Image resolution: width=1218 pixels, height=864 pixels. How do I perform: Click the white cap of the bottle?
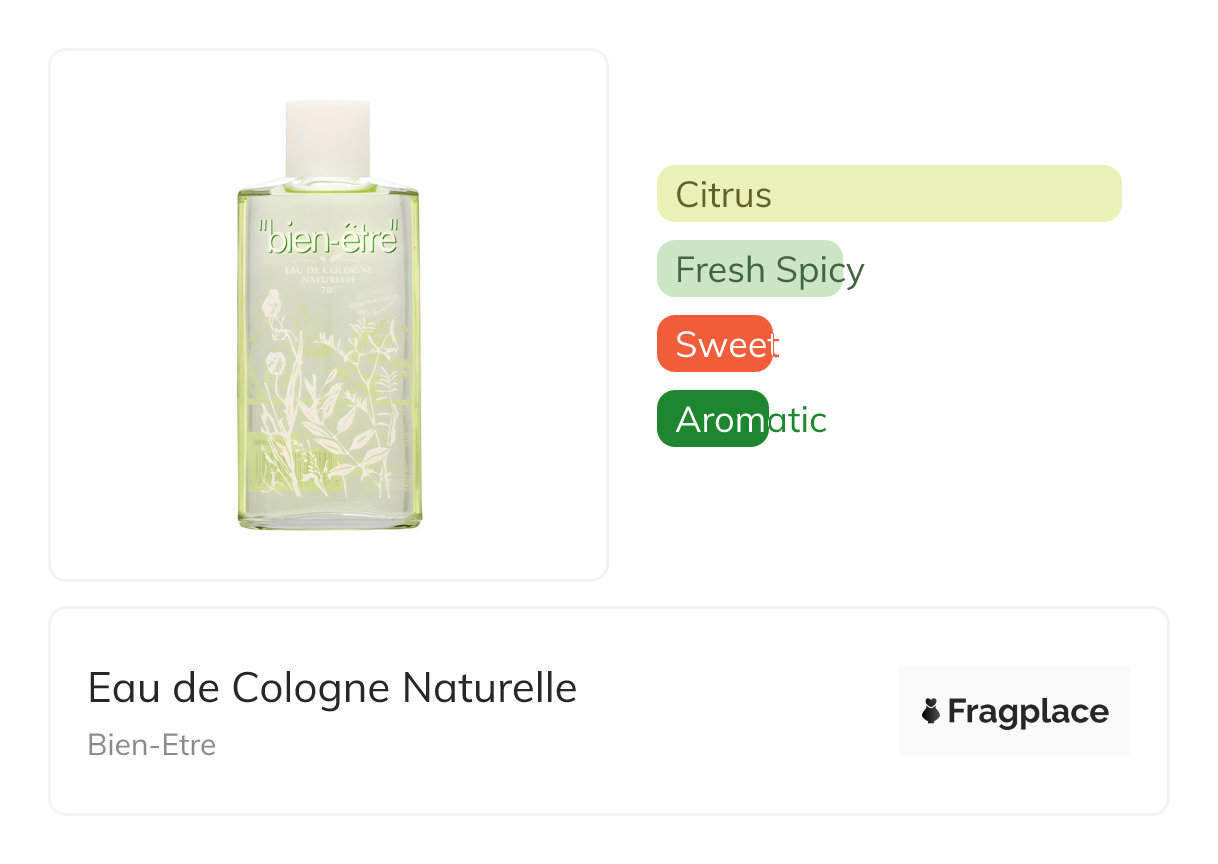328,138
